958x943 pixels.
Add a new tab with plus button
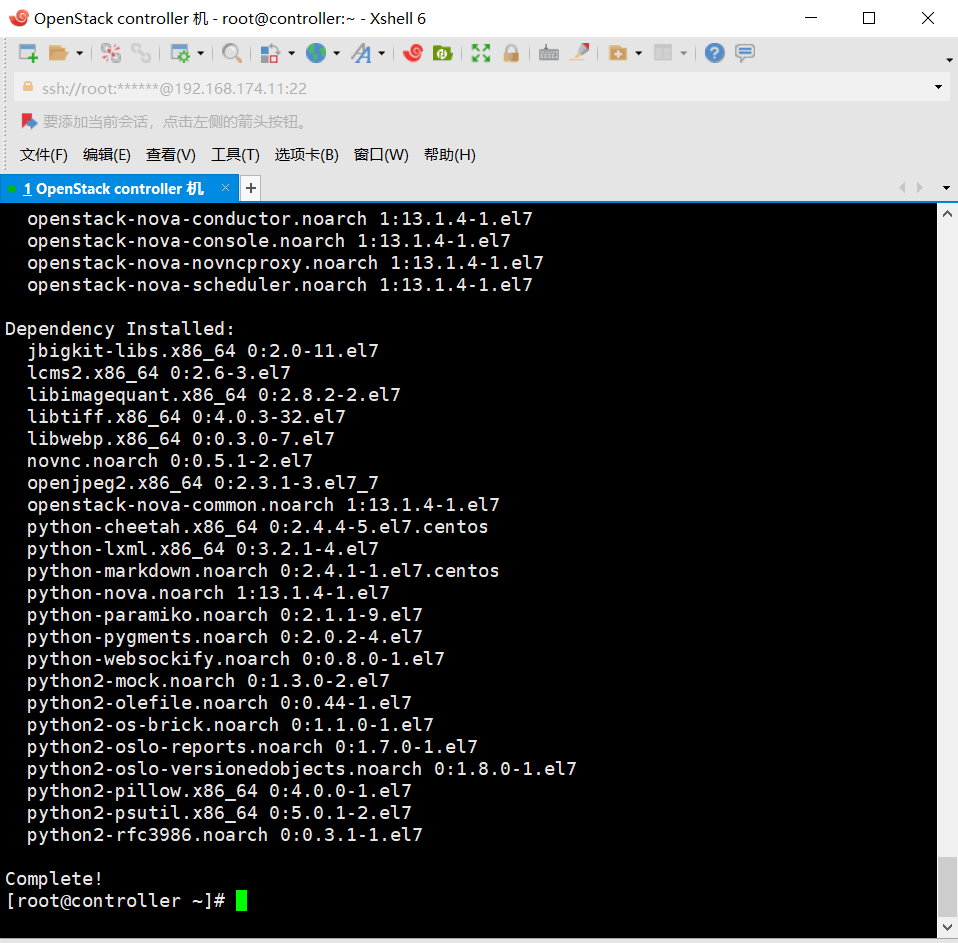pos(250,188)
